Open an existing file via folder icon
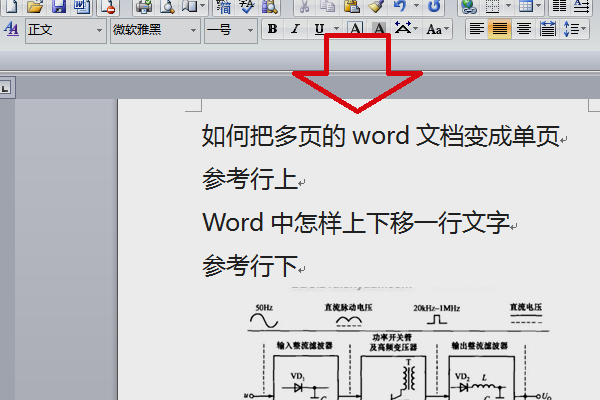 tap(35, 6)
